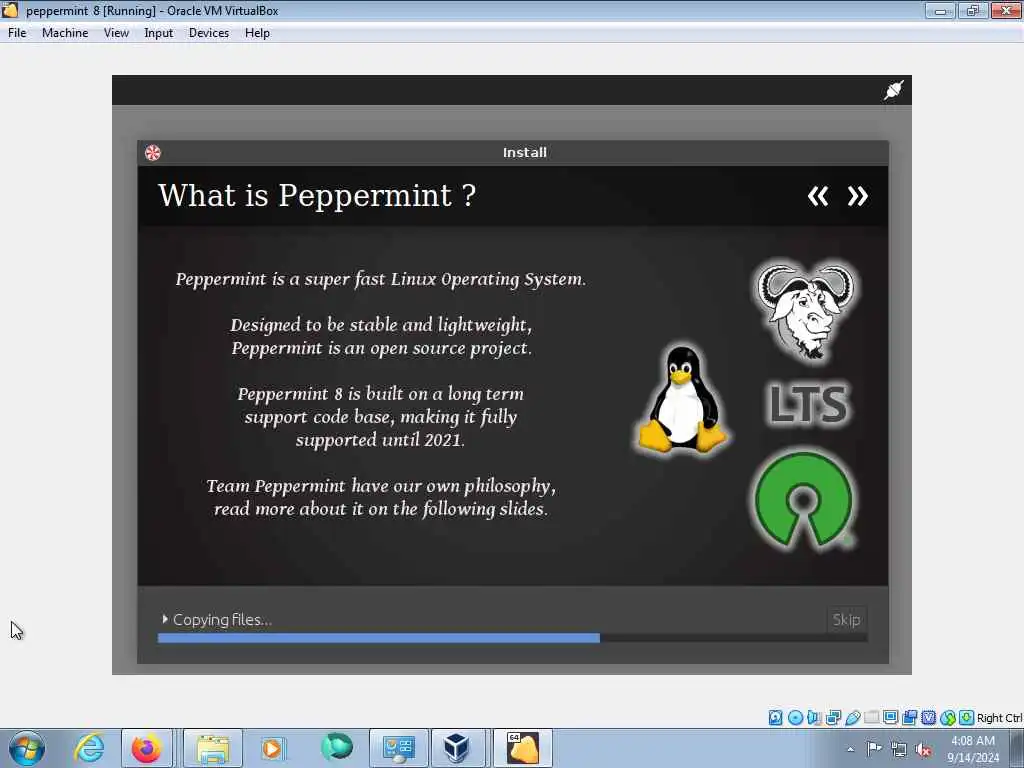
Task: Click the mouse integration status icon
Action: tap(948, 718)
